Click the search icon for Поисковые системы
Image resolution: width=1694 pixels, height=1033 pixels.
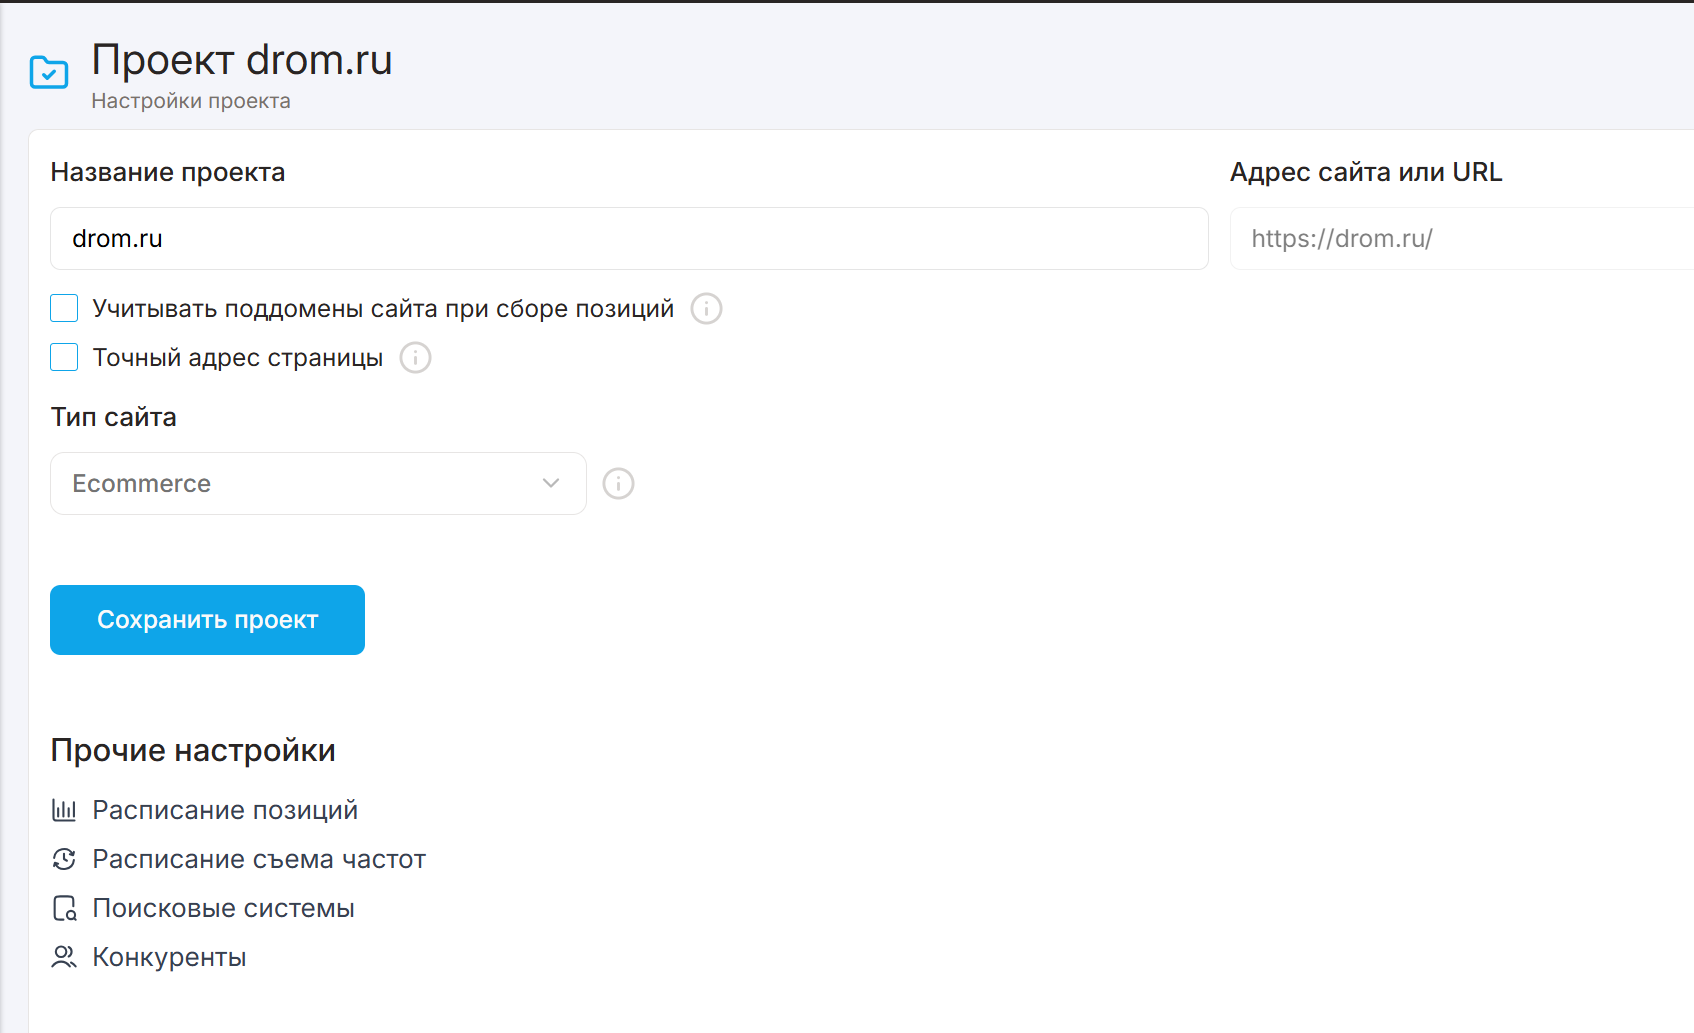coord(64,908)
